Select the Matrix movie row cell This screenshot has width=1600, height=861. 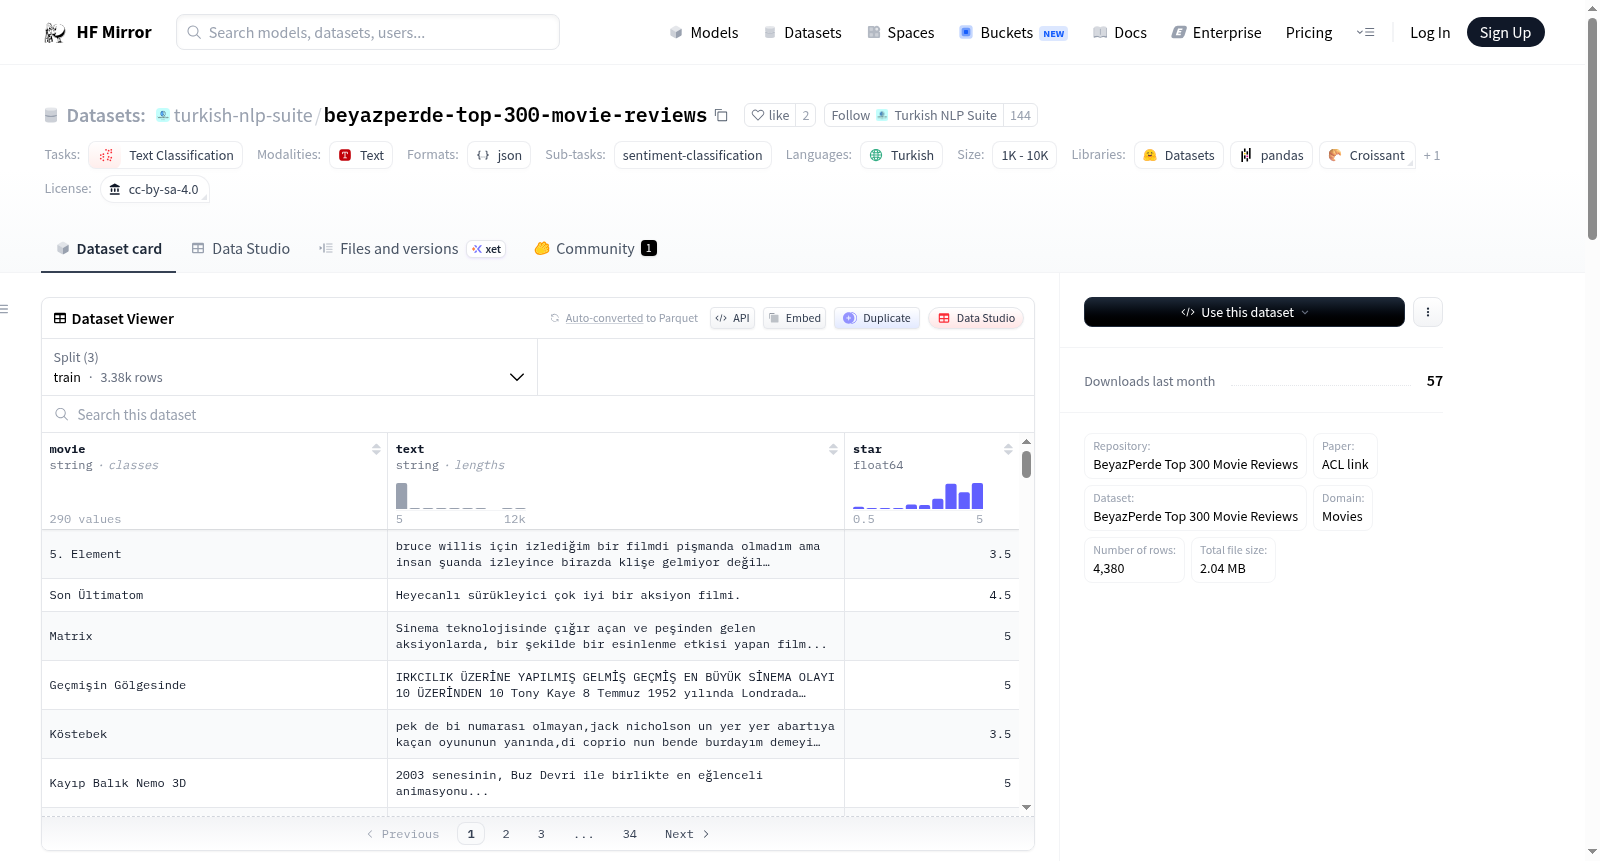click(x=214, y=636)
